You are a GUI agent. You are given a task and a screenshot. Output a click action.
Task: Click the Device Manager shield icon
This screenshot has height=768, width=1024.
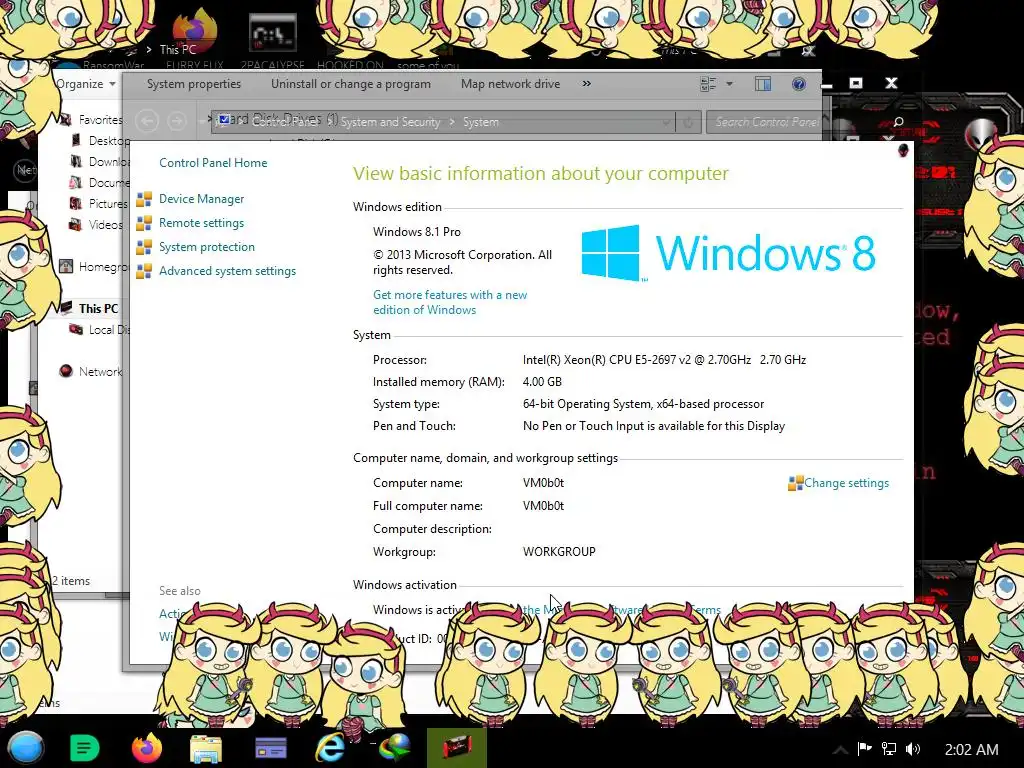point(144,199)
